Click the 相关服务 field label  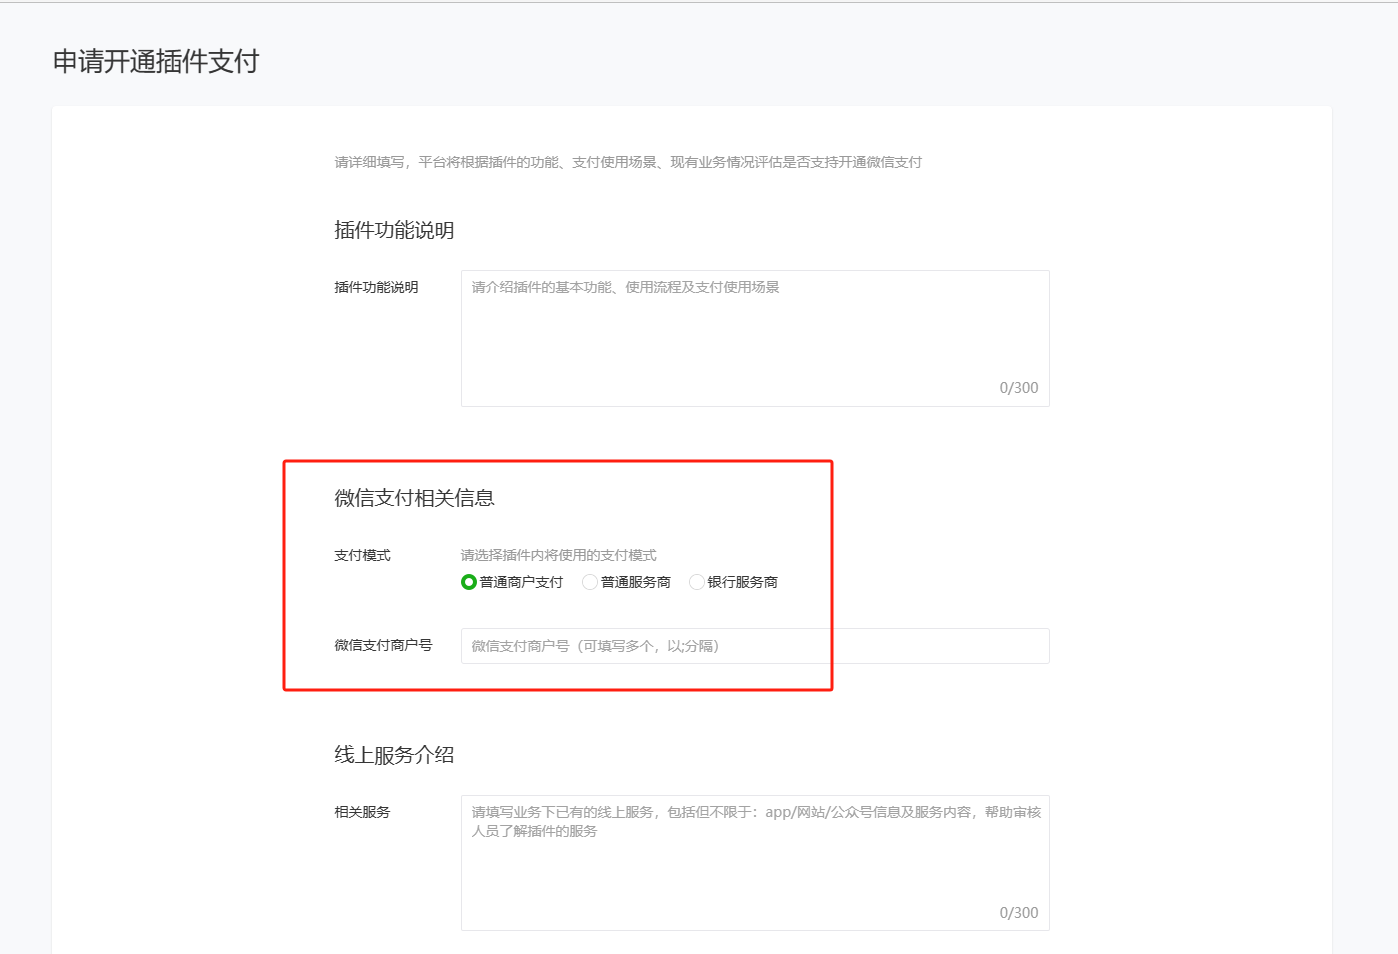point(362,812)
